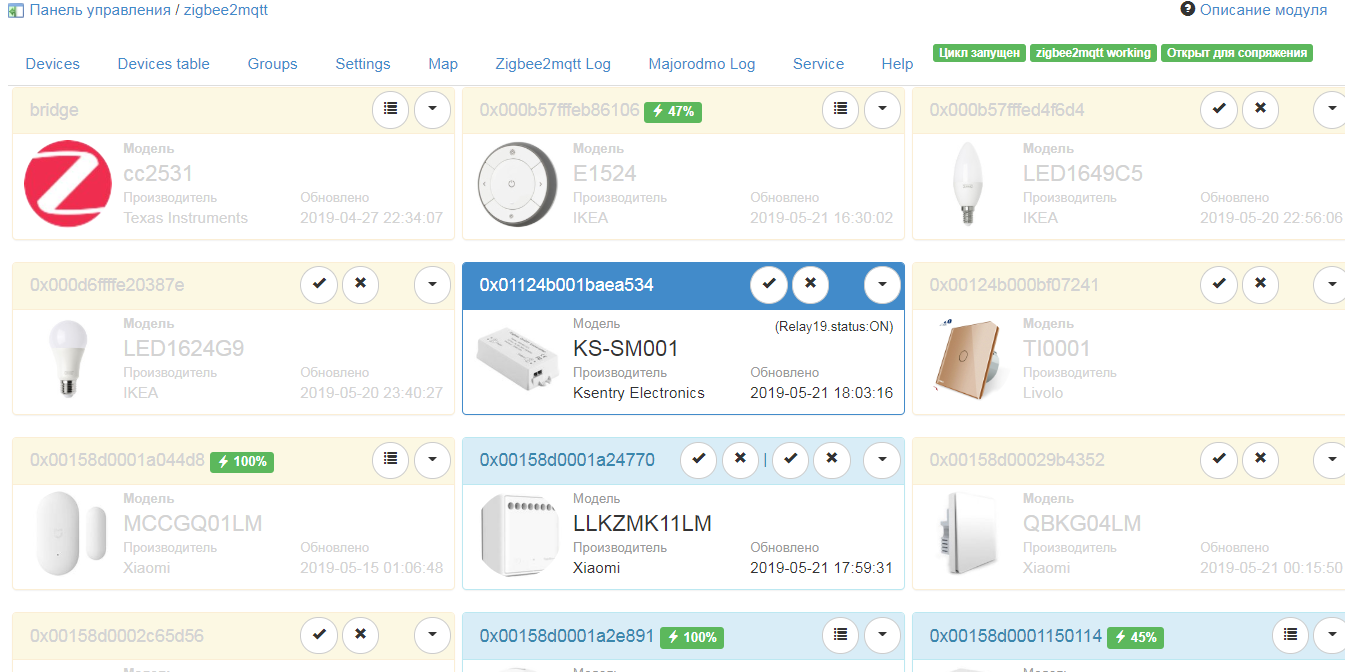Click checkmark on 0x000b57fffed4f6d4 card

pyautogui.click(x=1218, y=109)
